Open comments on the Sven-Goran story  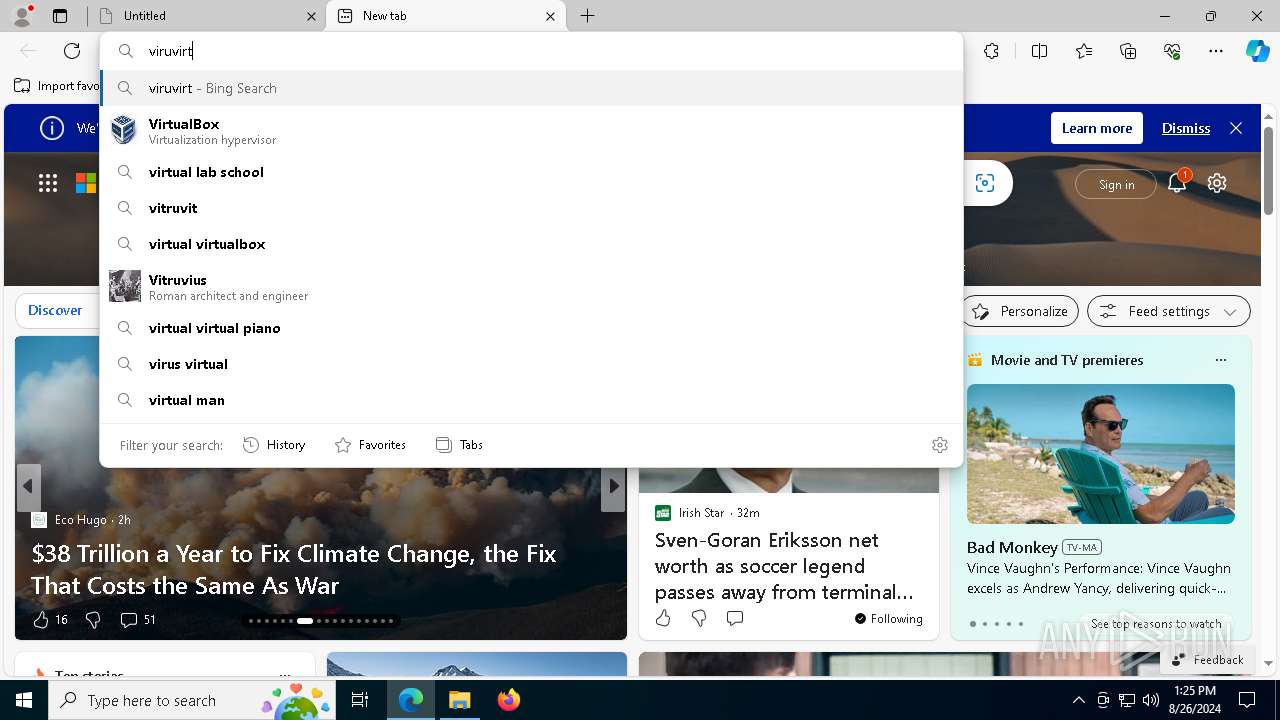click(x=735, y=618)
